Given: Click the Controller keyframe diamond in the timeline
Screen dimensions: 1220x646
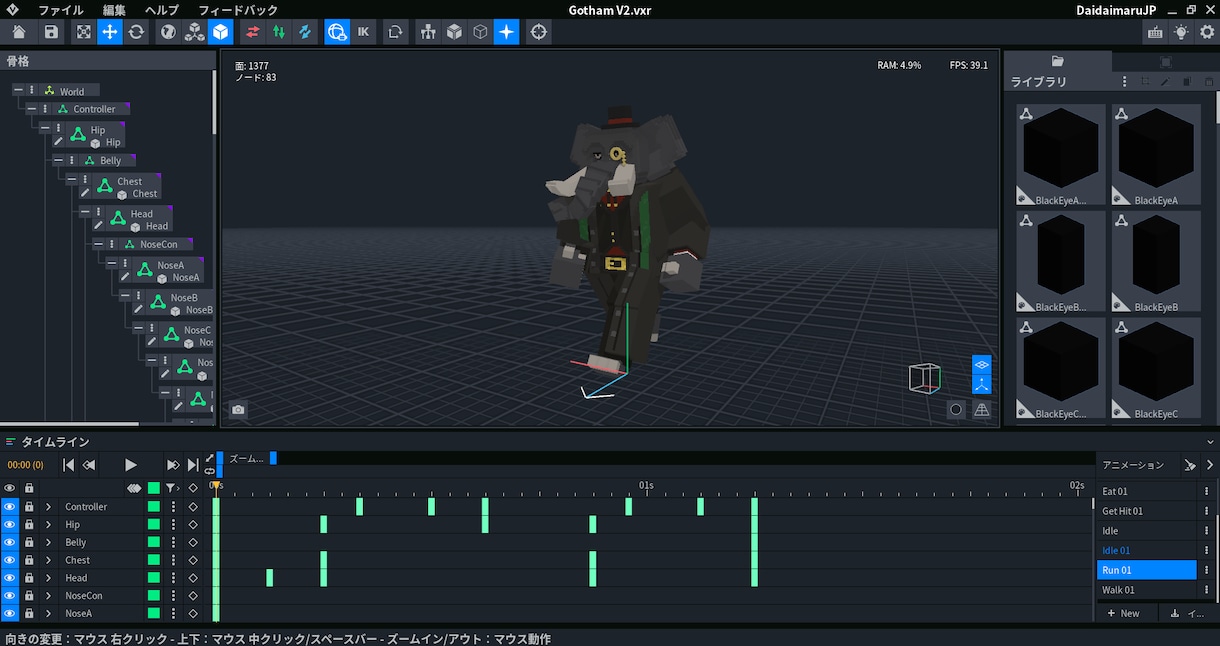Looking at the screenshot, I should click(x=193, y=507).
